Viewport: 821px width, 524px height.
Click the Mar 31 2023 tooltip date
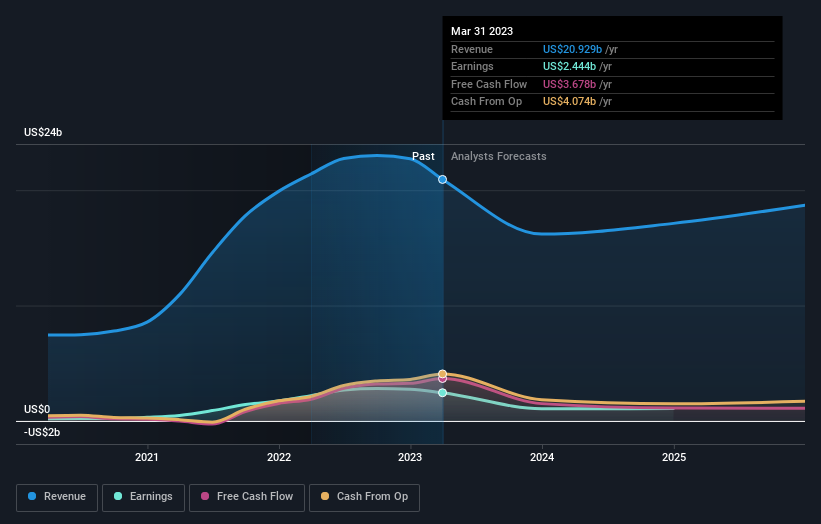click(x=482, y=31)
